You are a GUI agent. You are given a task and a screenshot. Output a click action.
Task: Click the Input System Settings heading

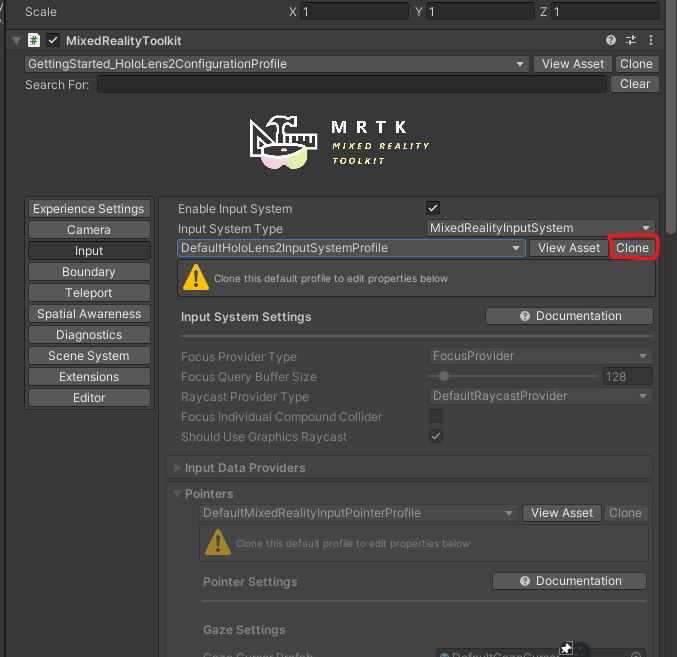246,317
